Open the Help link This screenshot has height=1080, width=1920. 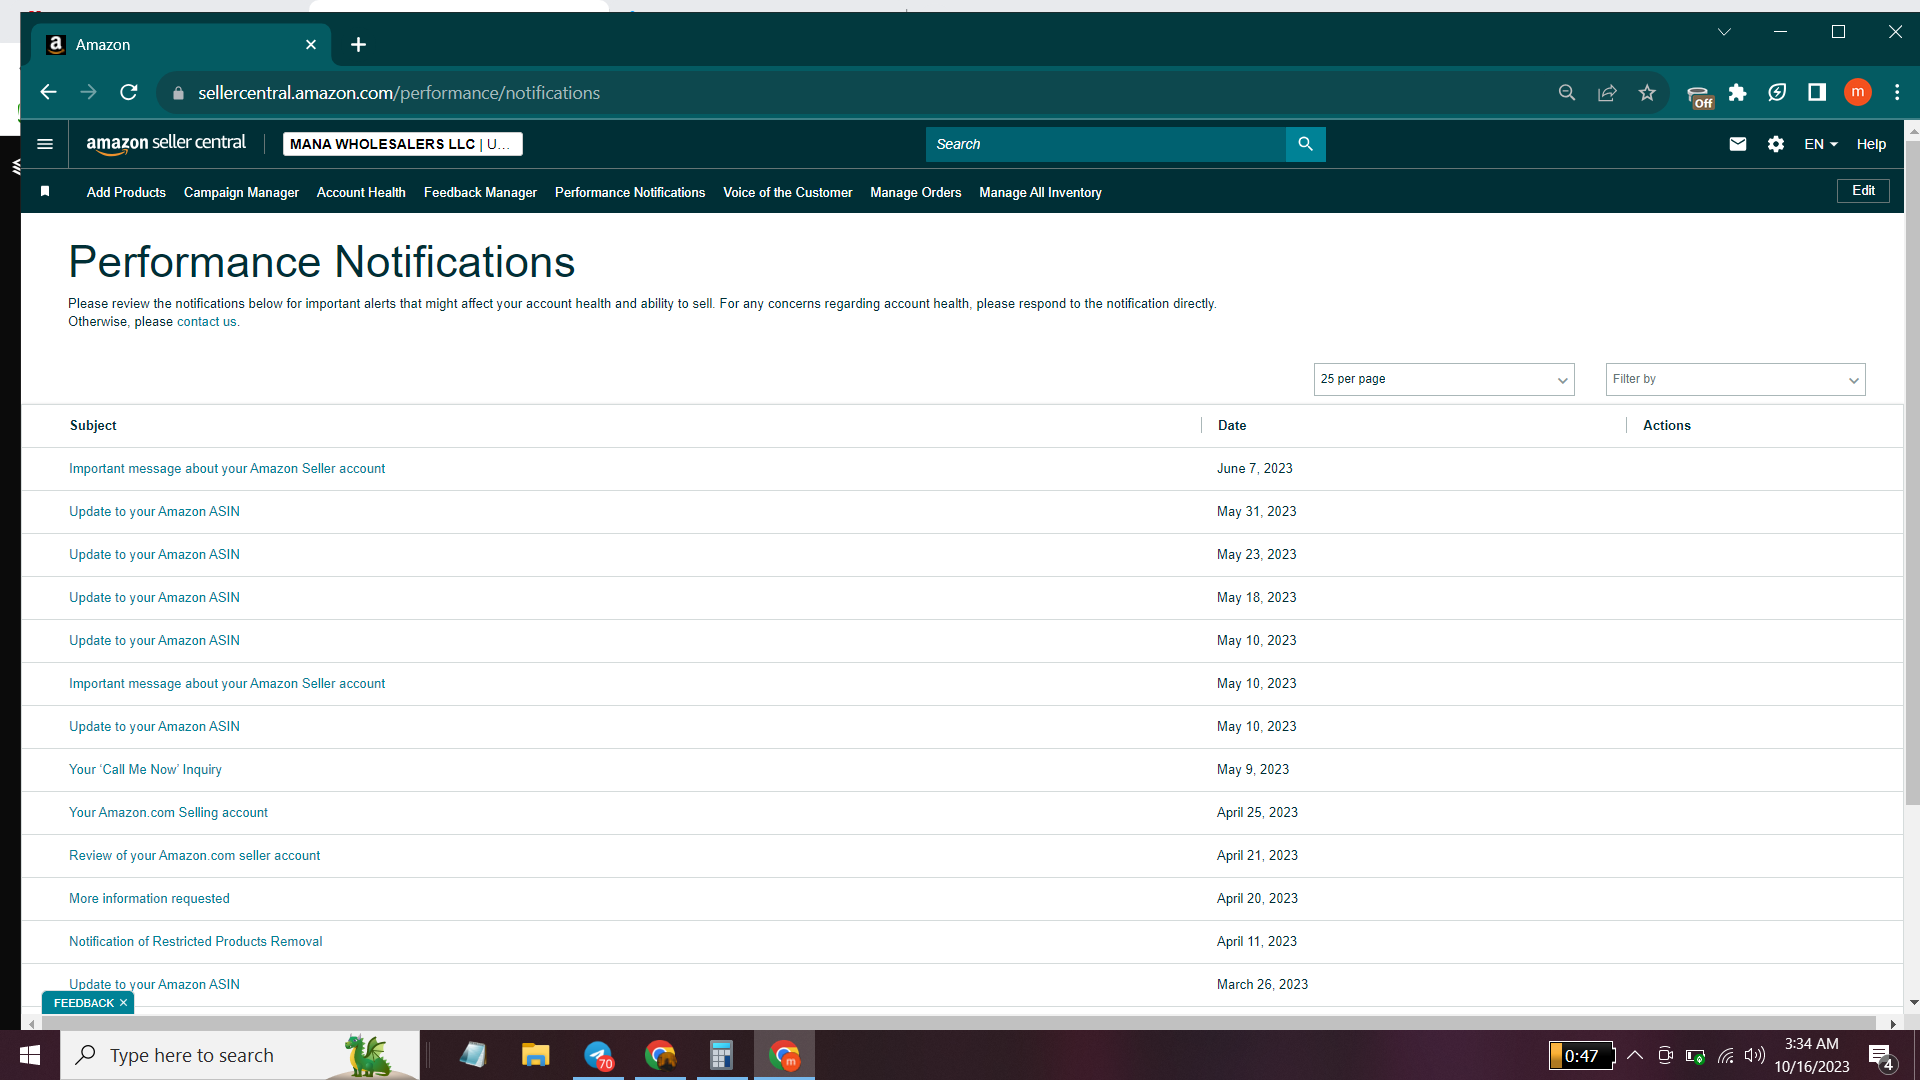click(1871, 144)
